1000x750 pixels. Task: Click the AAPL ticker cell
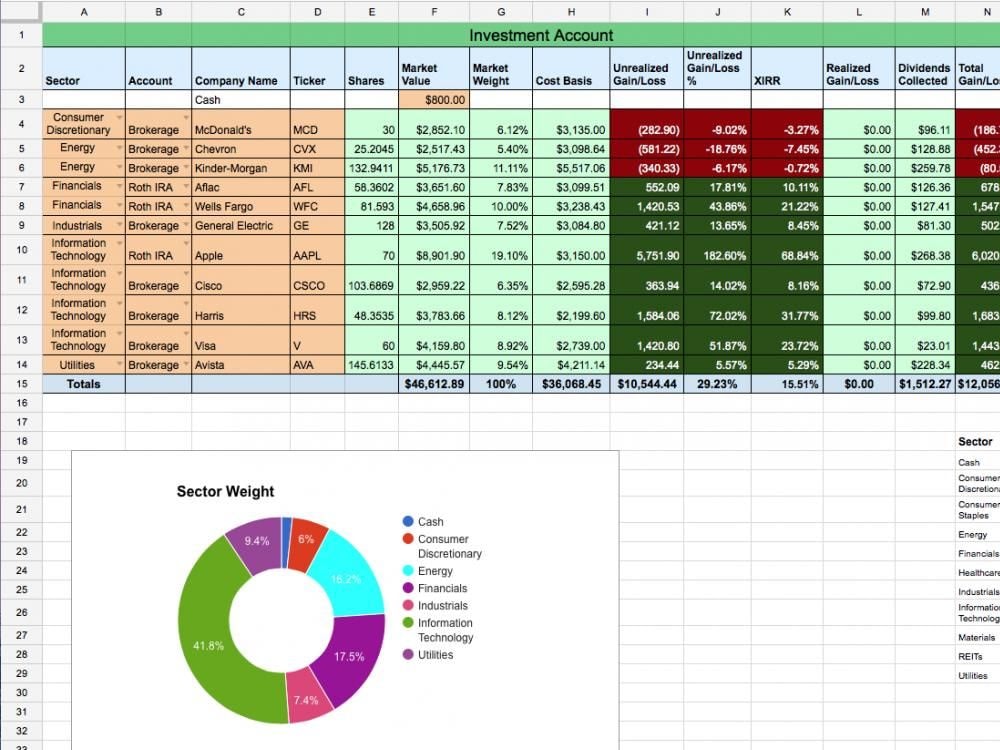(x=317, y=250)
